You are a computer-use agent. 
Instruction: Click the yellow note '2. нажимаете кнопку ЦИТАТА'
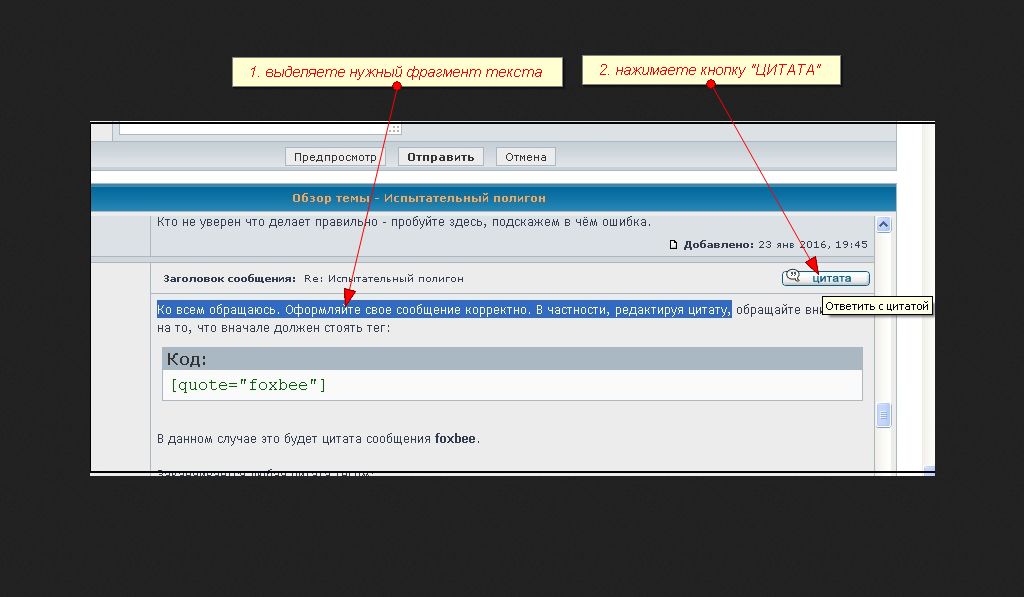(710, 70)
